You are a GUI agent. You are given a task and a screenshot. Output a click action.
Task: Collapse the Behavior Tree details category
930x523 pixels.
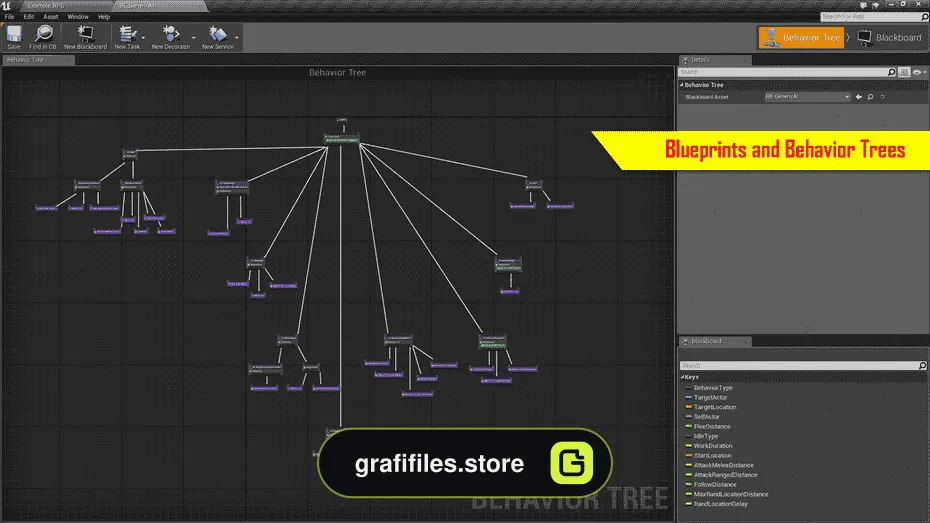[x=681, y=85]
